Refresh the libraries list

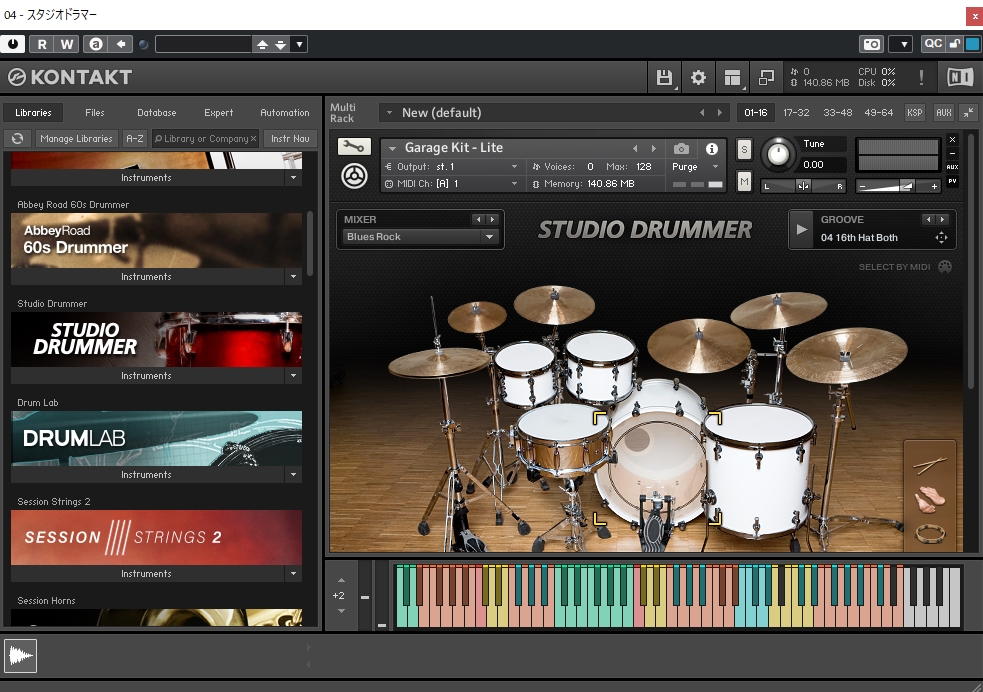tap(17, 139)
